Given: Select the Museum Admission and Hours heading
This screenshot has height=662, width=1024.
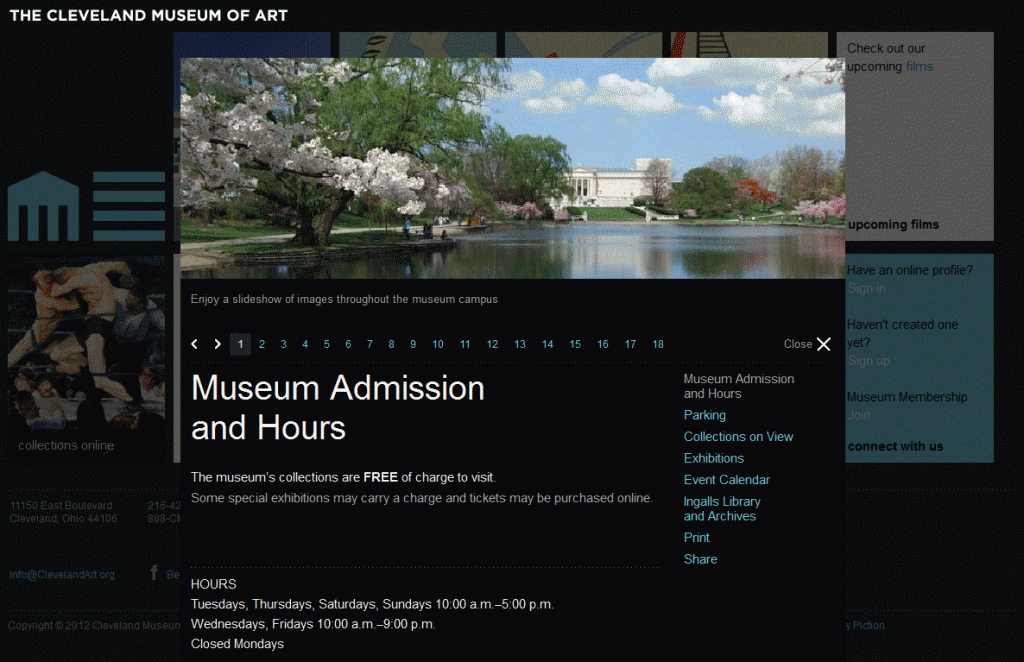Looking at the screenshot, I should (x=338, y=407).
